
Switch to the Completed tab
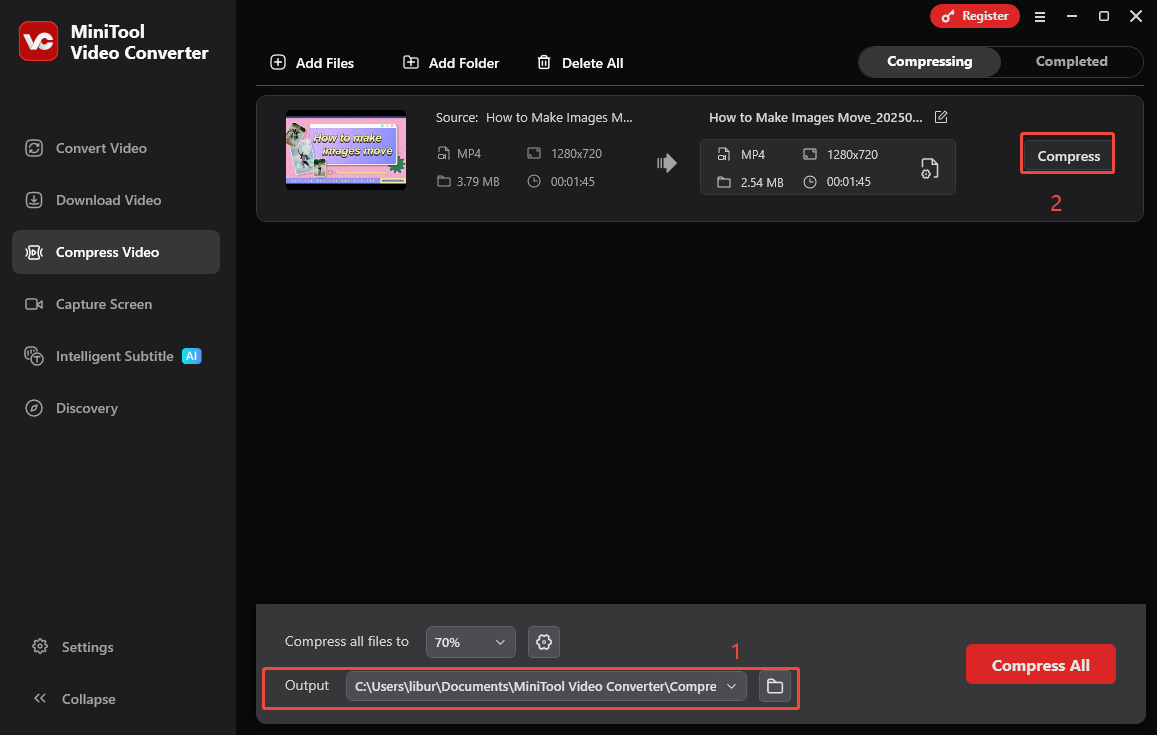(x=1071, y=61)
